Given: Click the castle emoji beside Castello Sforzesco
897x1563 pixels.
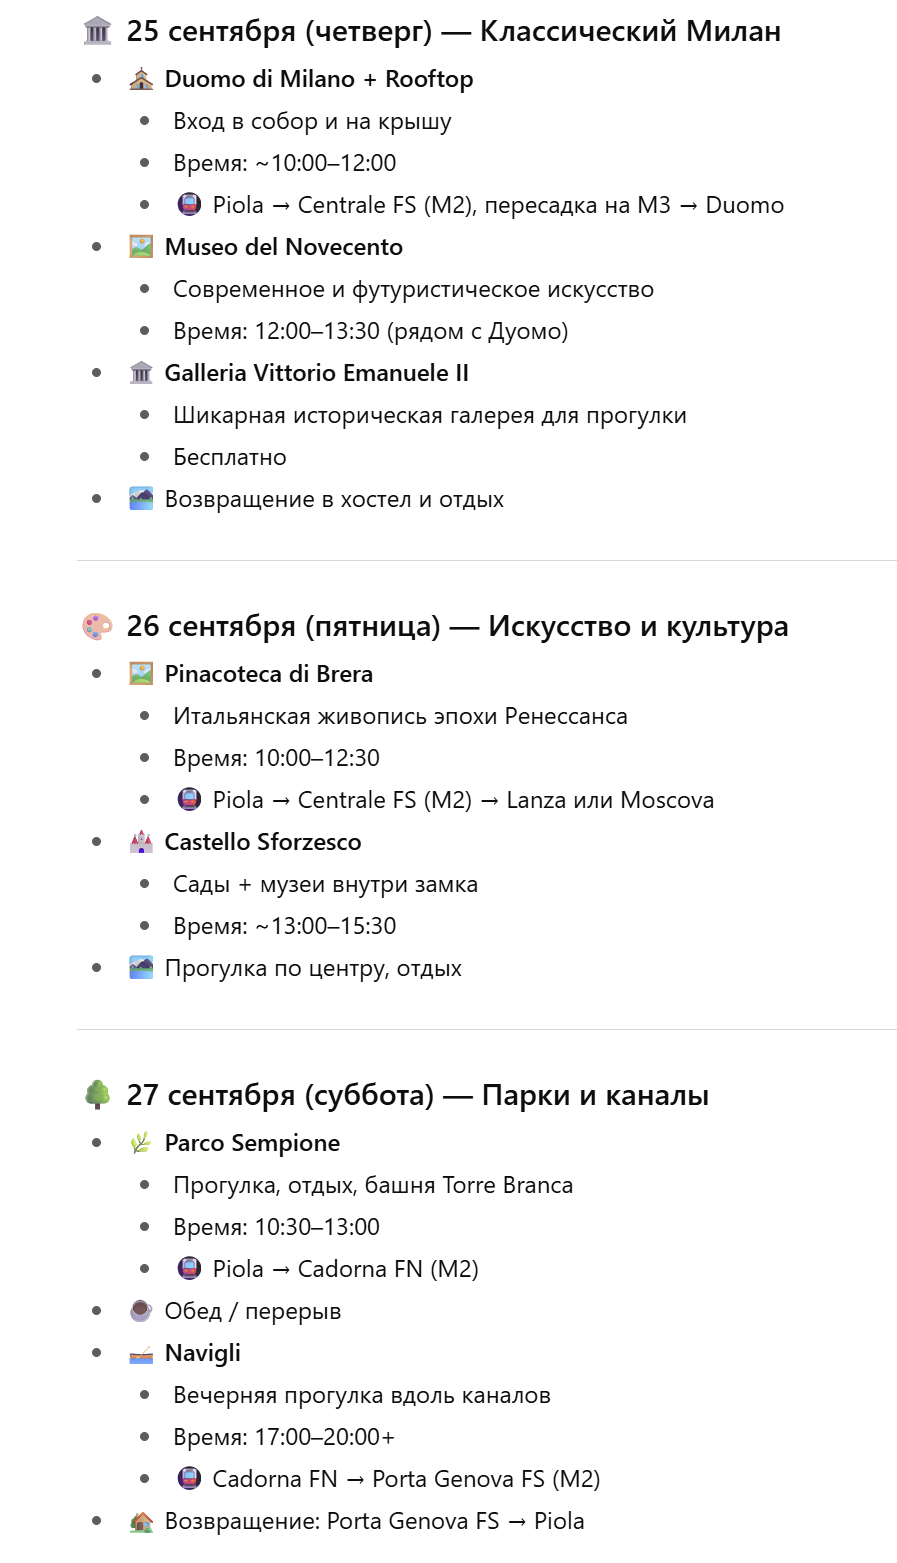Looking at the screenshot, I should point(141,842).
